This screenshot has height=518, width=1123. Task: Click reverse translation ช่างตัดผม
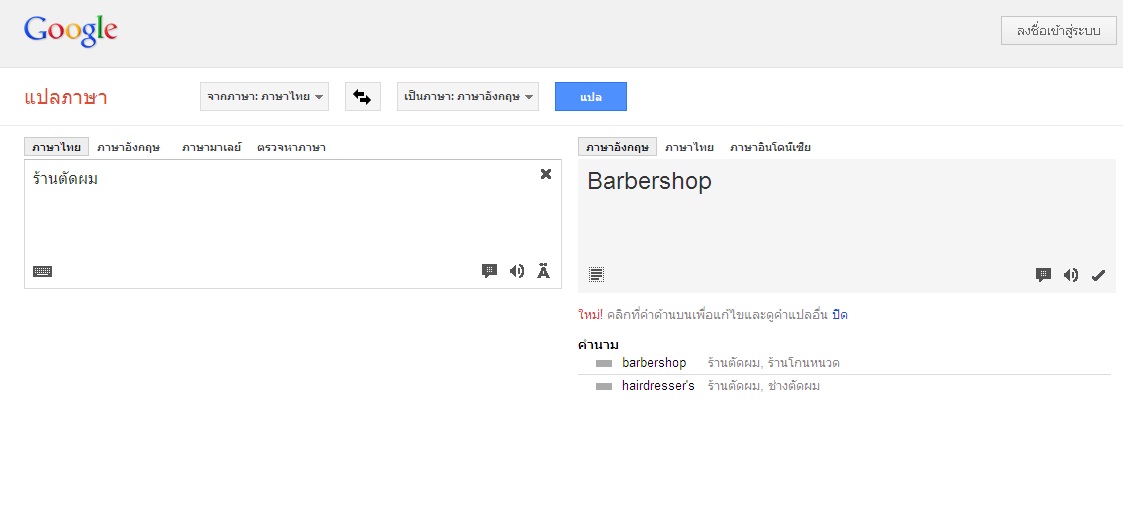click(x=794, y=386)
